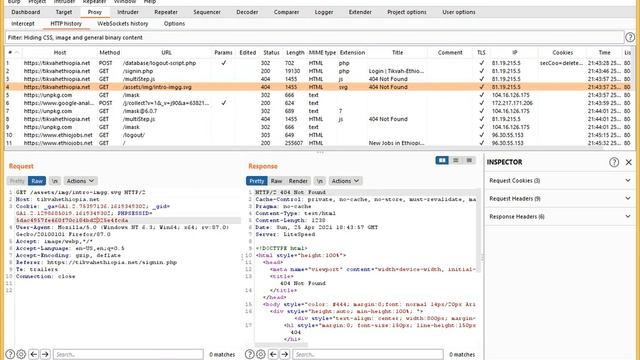
Task: Expand Response Headers section in Inspector
Action: (559, 216)
